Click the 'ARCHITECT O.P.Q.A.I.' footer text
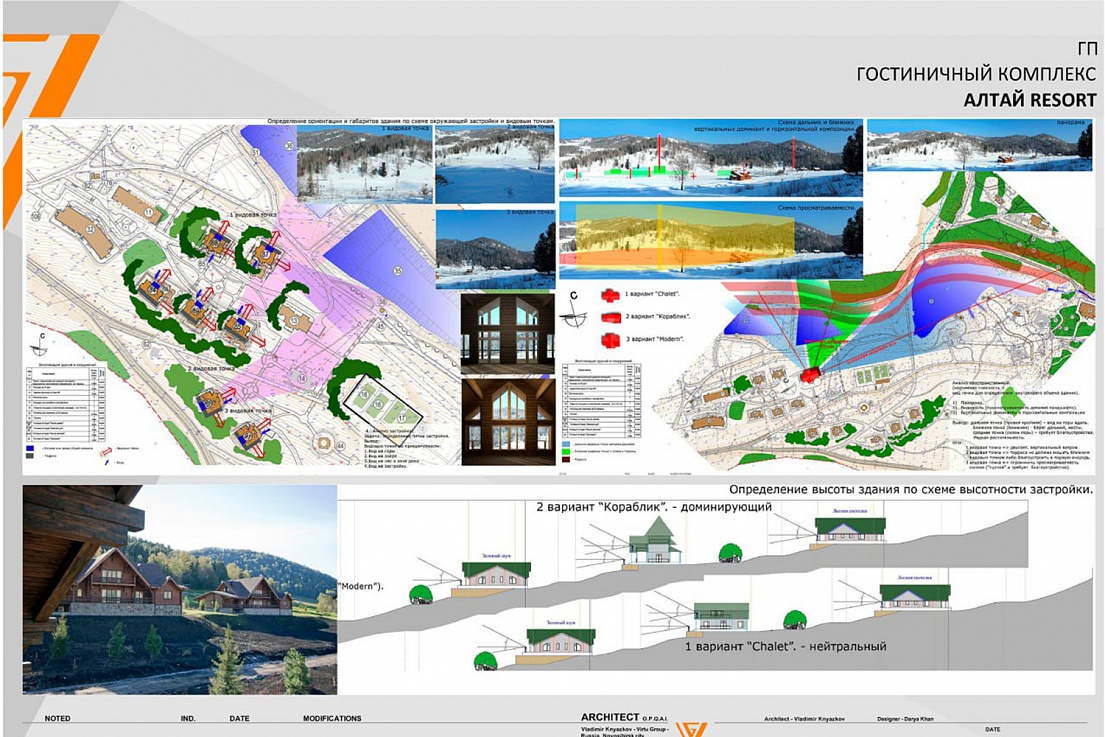1105x737 pixels. click(624, 717)
